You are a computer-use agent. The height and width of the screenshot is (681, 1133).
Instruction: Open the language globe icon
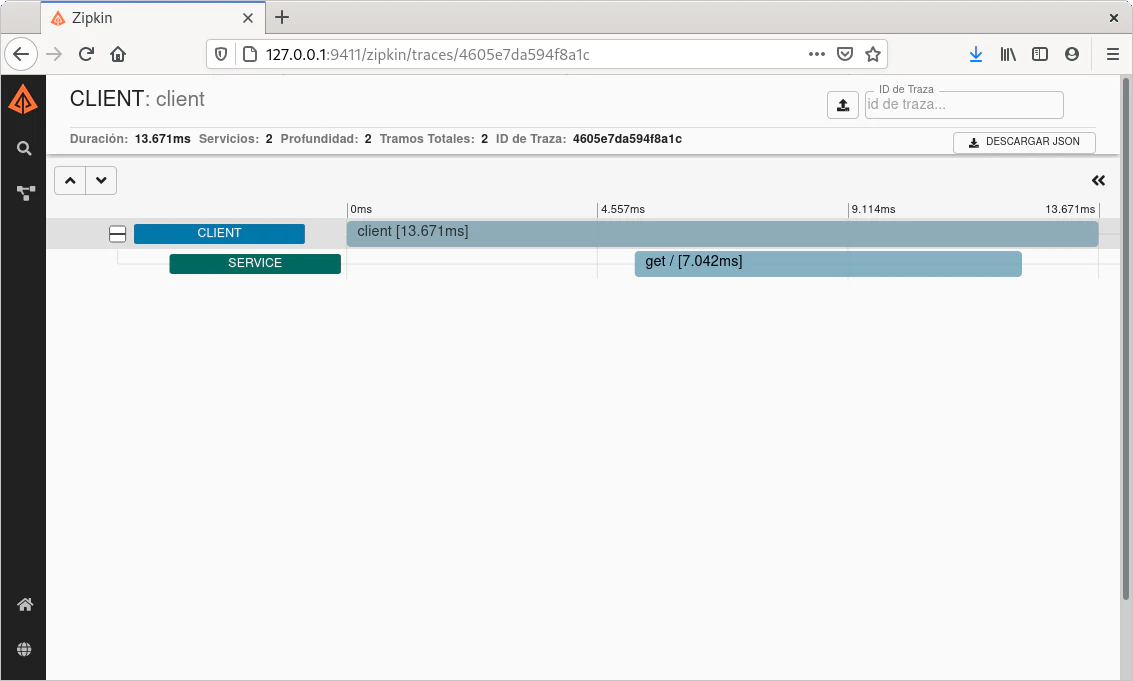[x=24, y=649]
